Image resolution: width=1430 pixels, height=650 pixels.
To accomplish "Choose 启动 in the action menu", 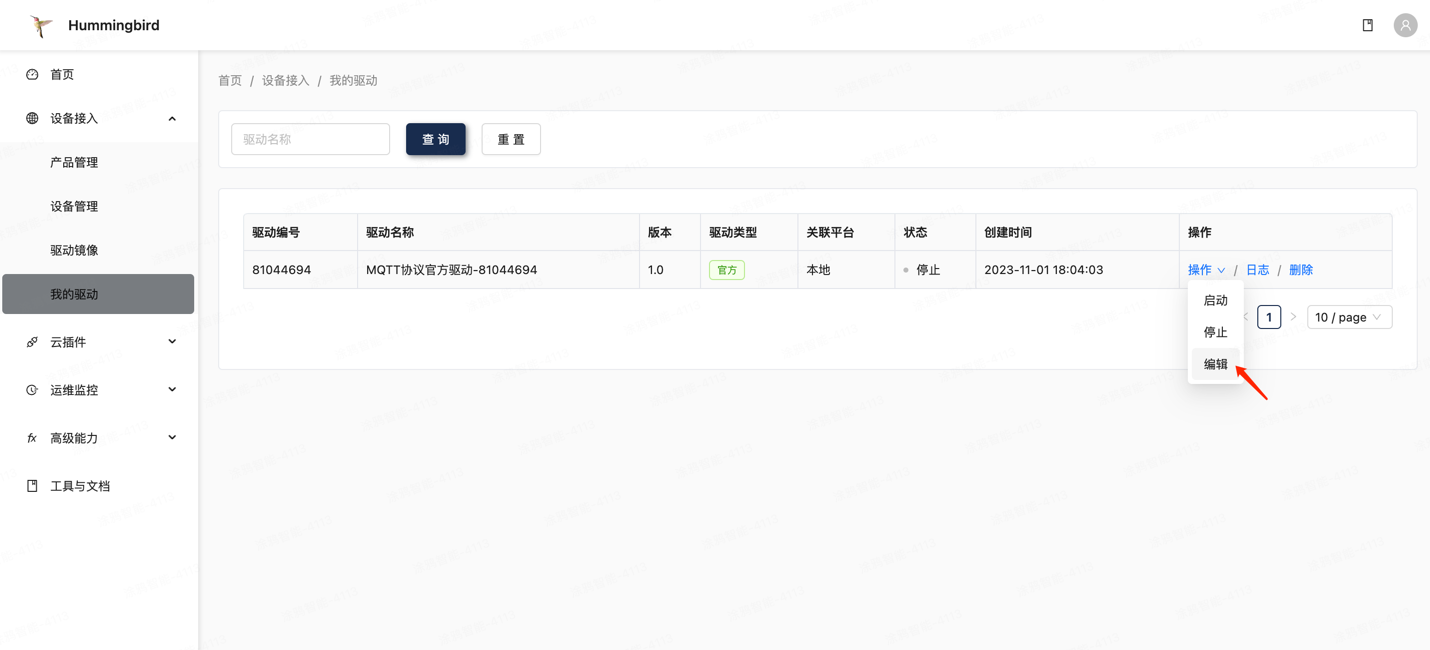I will tap(1215, 299).
